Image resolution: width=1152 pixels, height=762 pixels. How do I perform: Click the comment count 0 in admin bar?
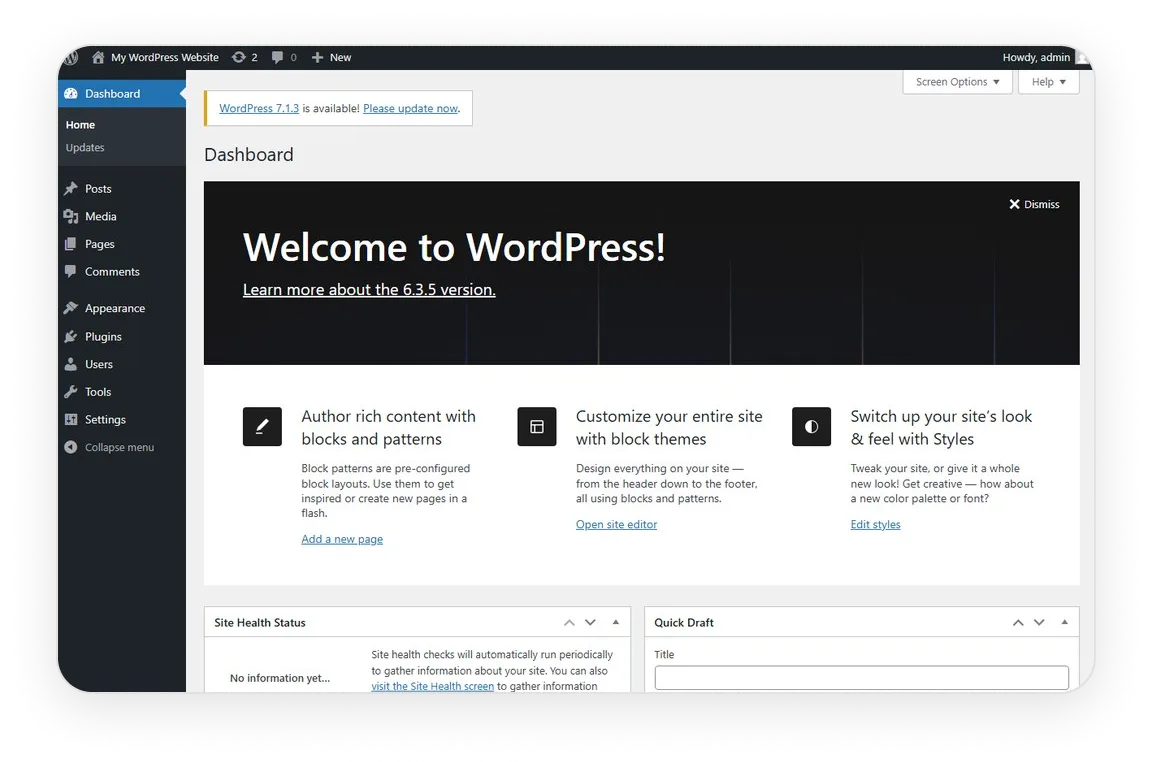point(294,57)
